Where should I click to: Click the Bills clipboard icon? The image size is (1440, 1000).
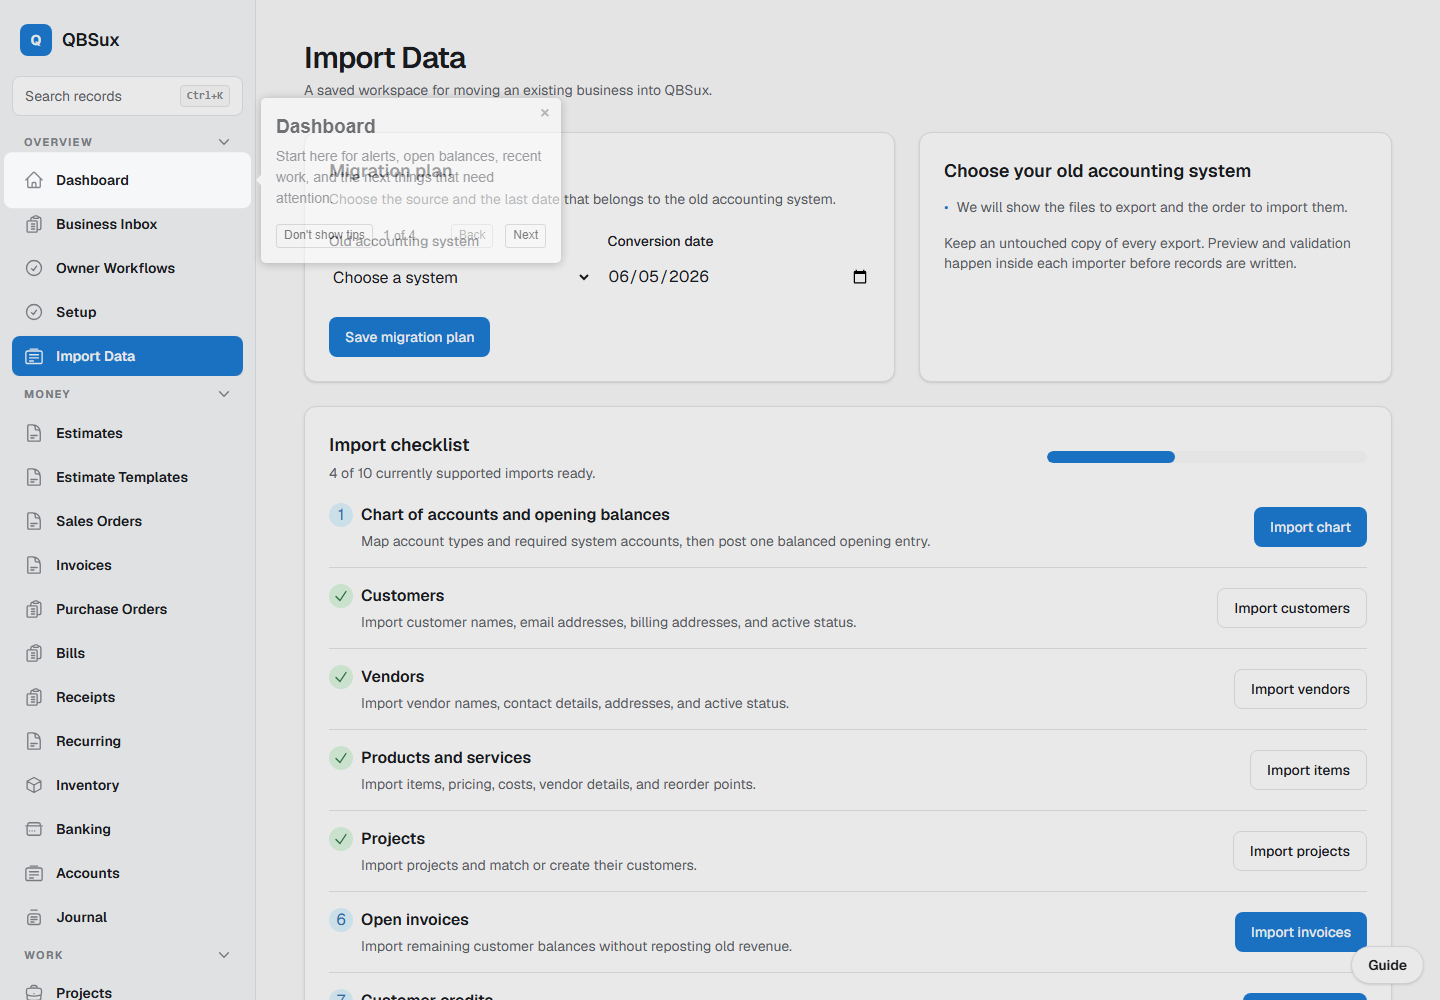point(34,653)
